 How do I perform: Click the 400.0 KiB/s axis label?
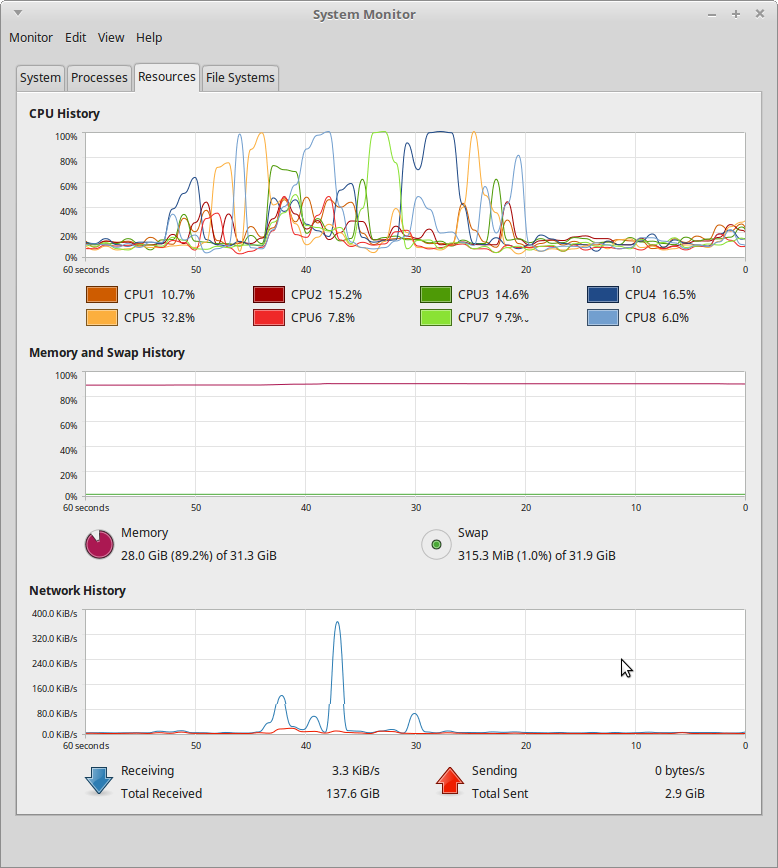click(x=54, y=613)
